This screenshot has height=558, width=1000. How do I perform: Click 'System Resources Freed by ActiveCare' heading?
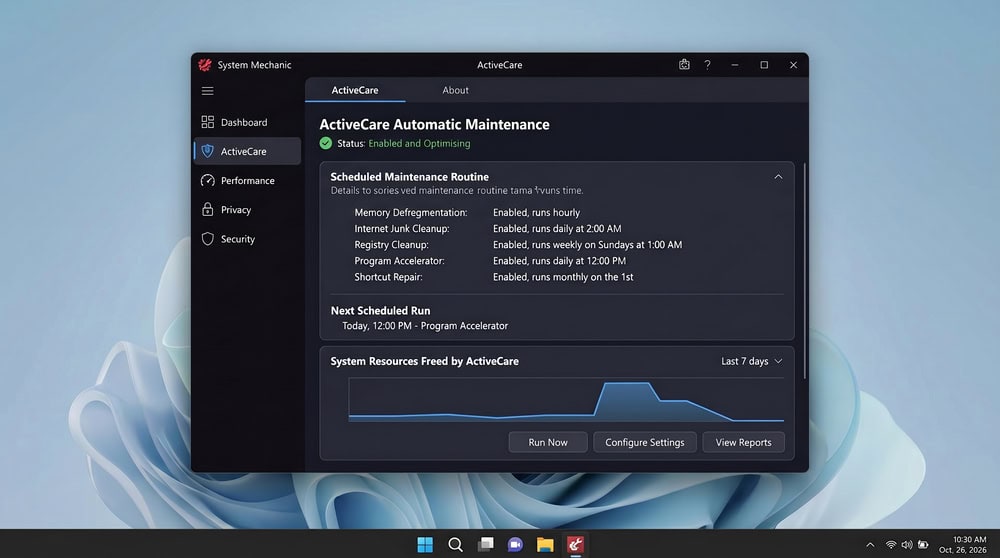tap(424, 361)
